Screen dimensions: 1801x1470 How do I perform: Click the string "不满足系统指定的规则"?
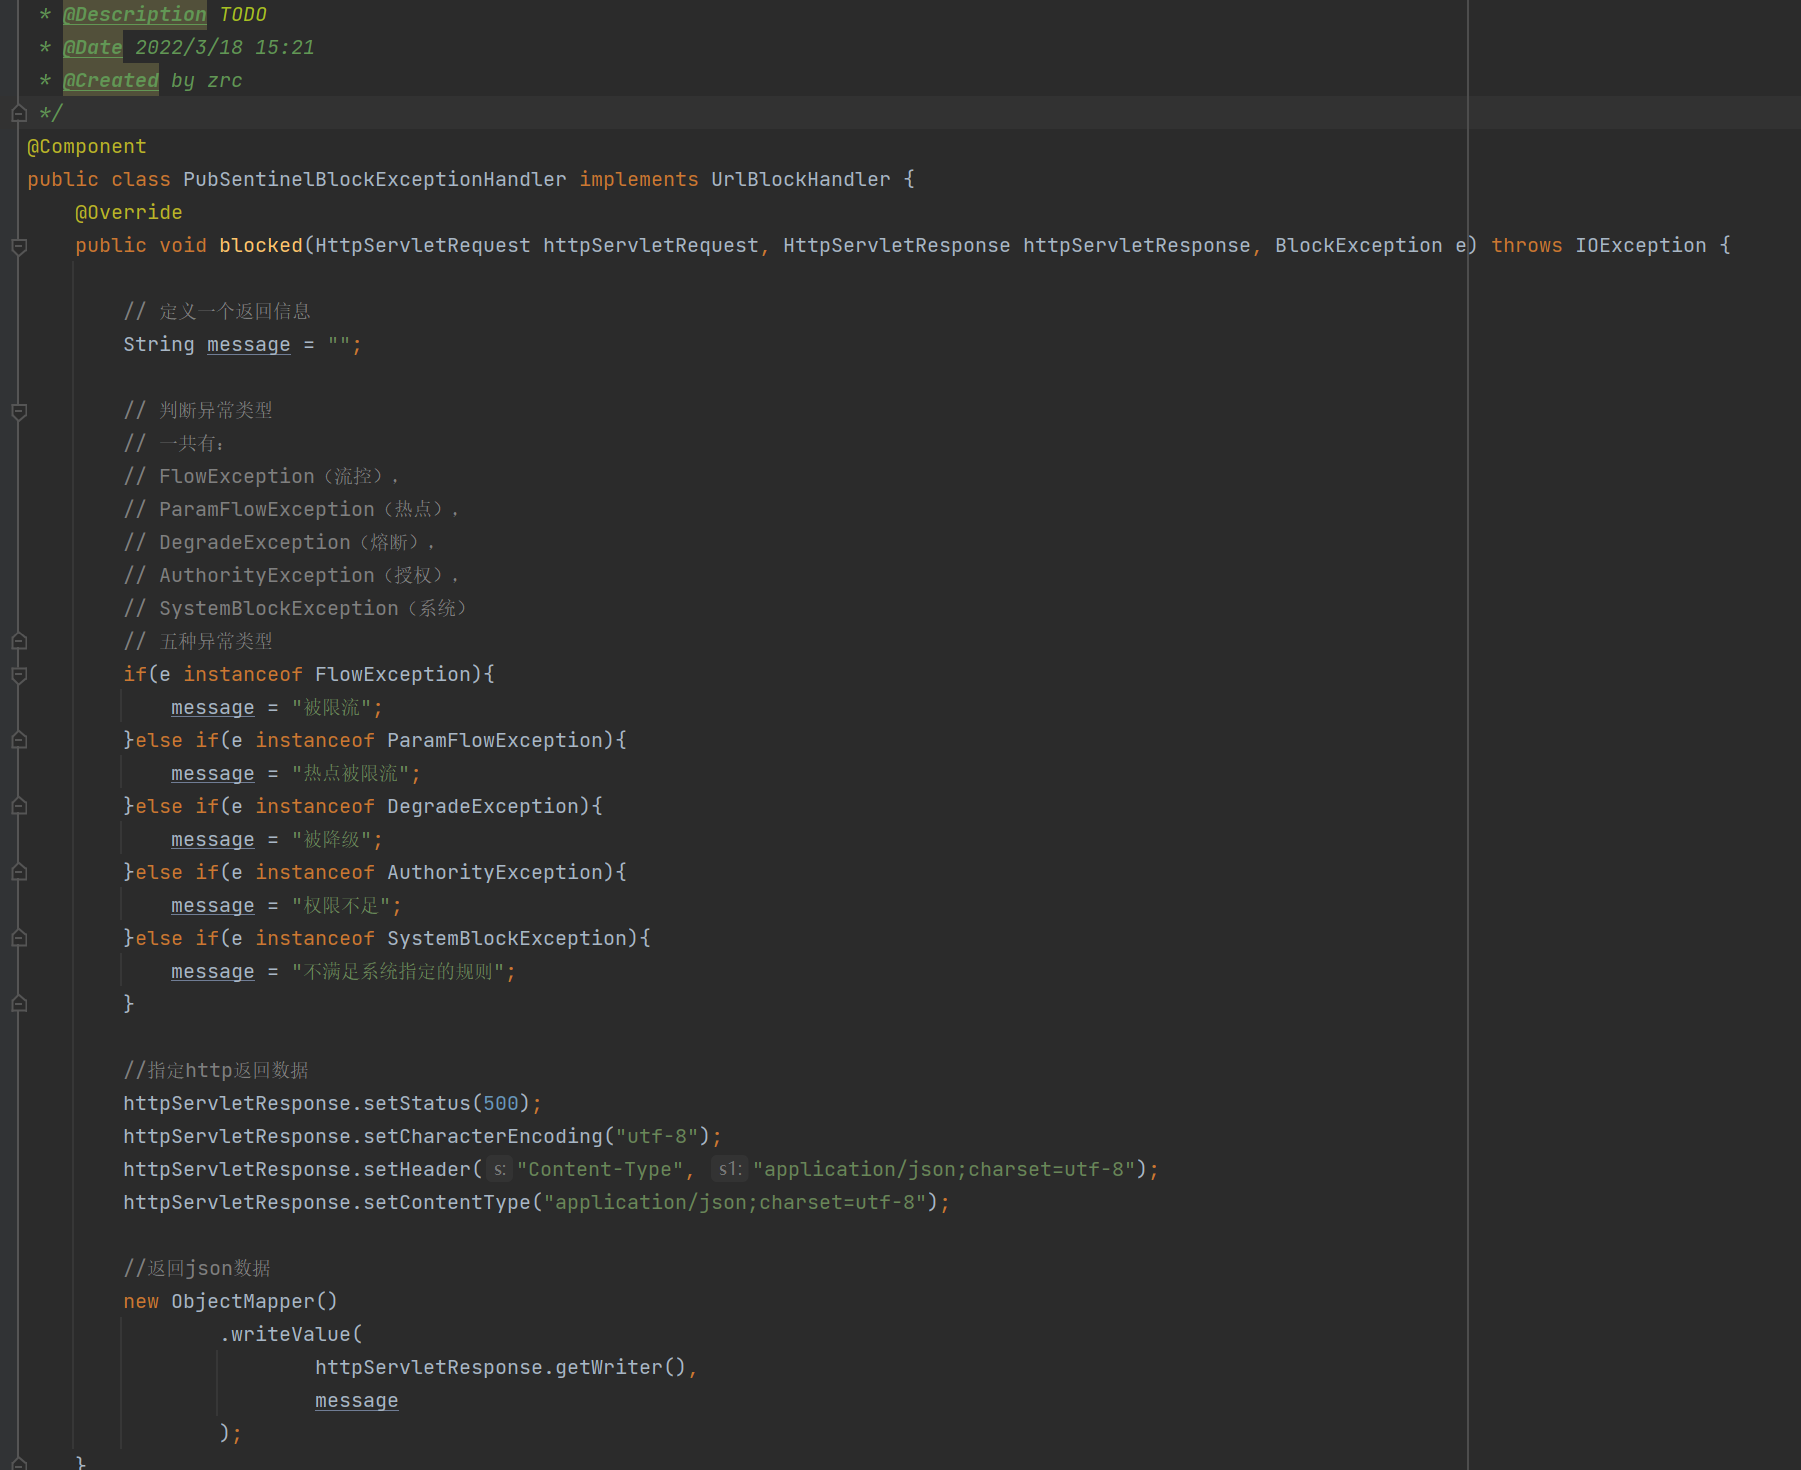pos(398,972)
